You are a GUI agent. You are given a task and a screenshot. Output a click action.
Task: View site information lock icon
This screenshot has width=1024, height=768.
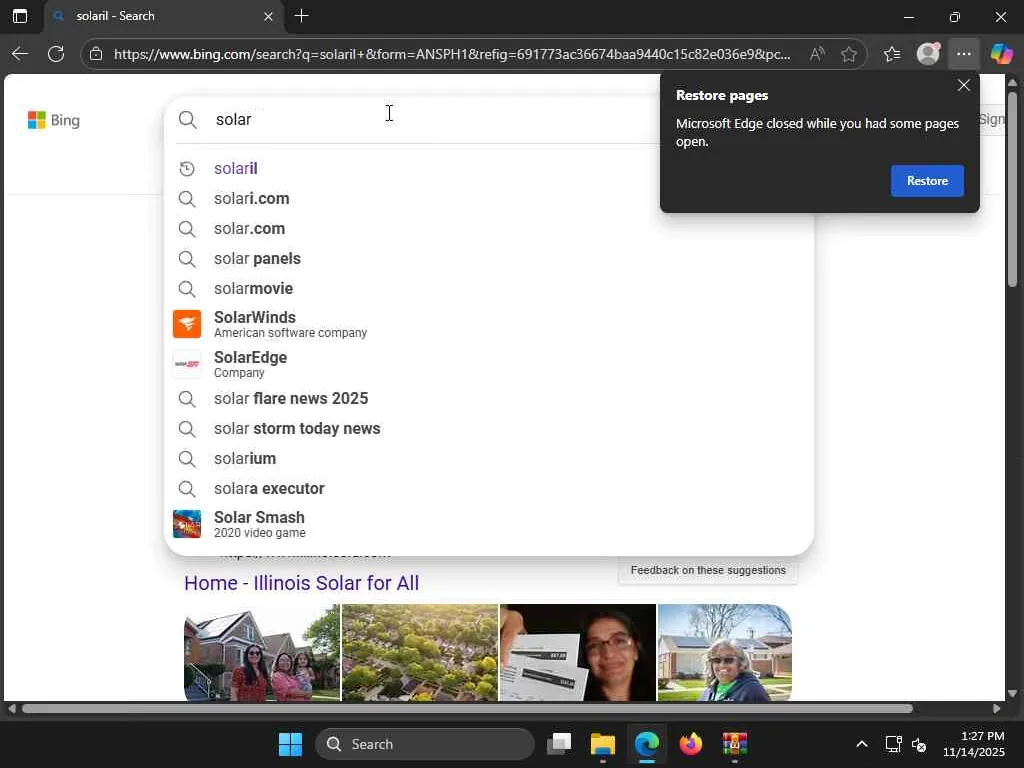[x=96, y=54]
